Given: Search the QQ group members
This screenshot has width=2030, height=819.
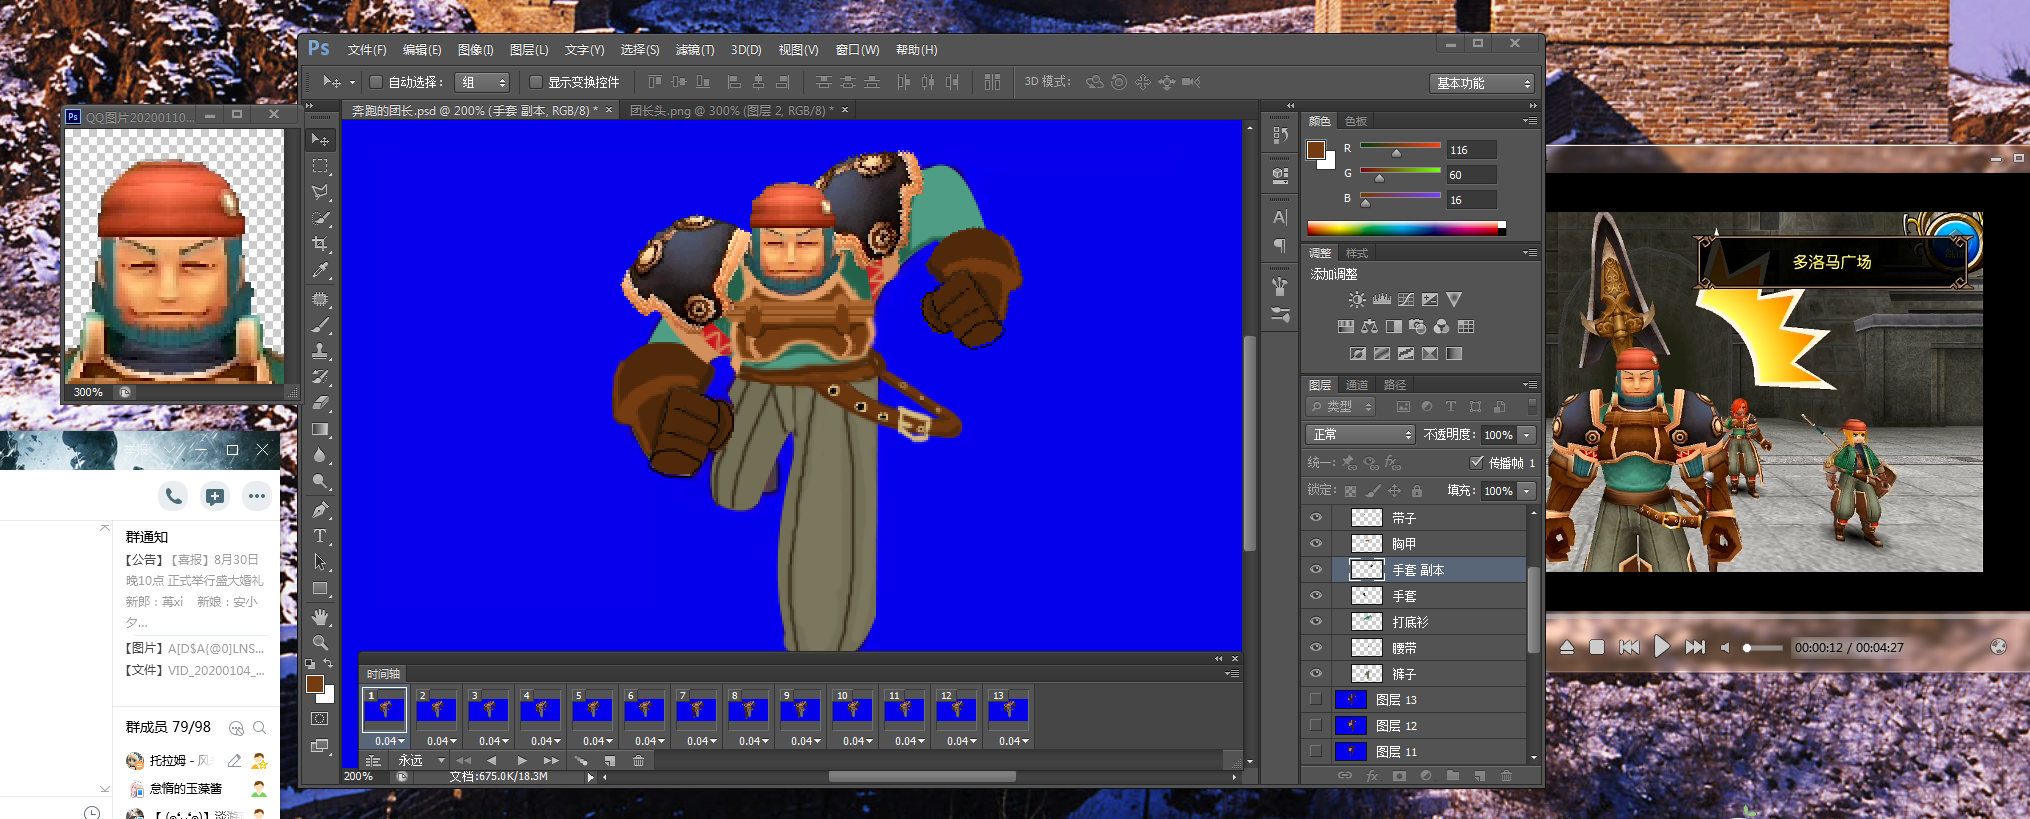Looking at the screenshot, I should [x=259, y=728].
